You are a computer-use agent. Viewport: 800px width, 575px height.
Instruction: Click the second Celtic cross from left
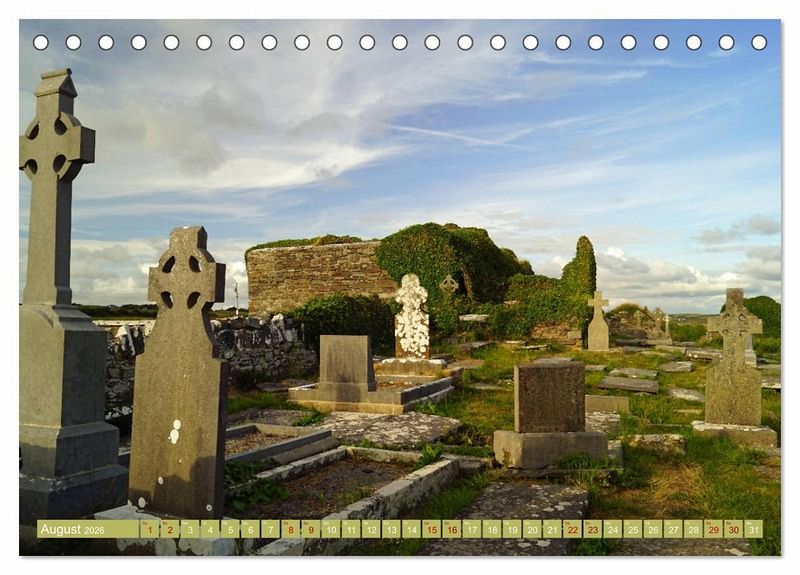182,380
